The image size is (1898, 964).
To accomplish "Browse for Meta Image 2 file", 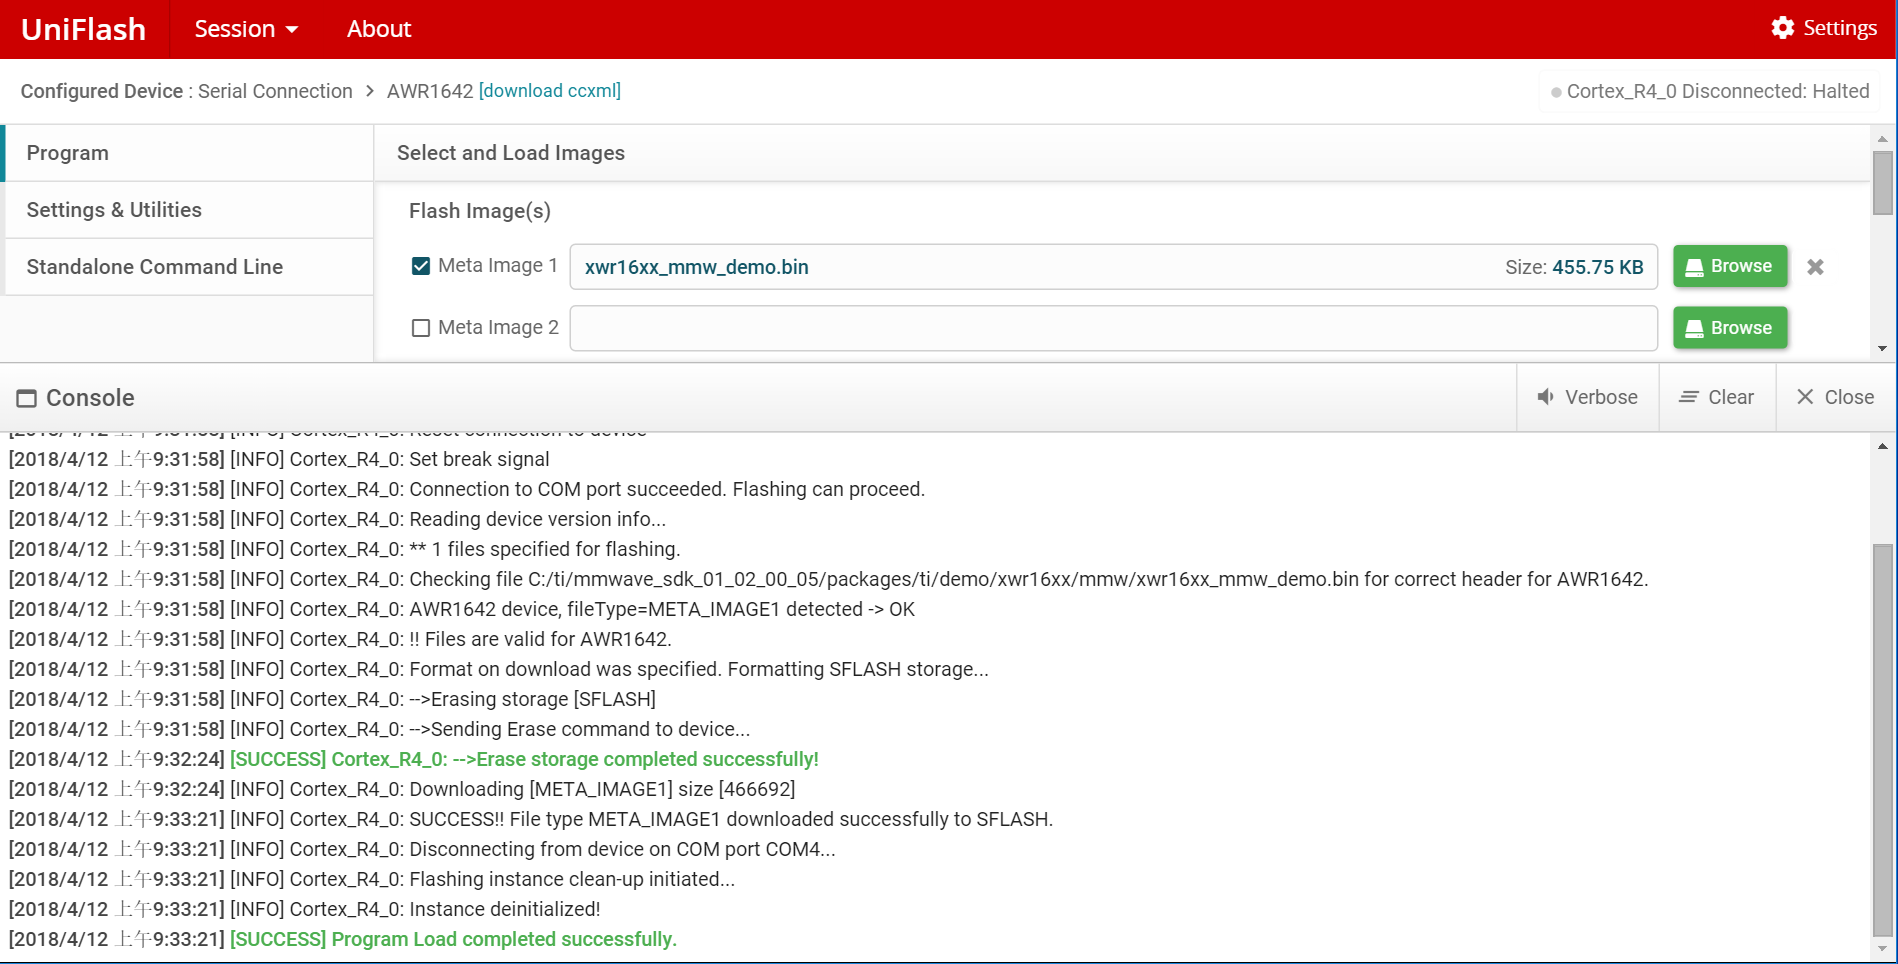I will [x=1730, y=328].
